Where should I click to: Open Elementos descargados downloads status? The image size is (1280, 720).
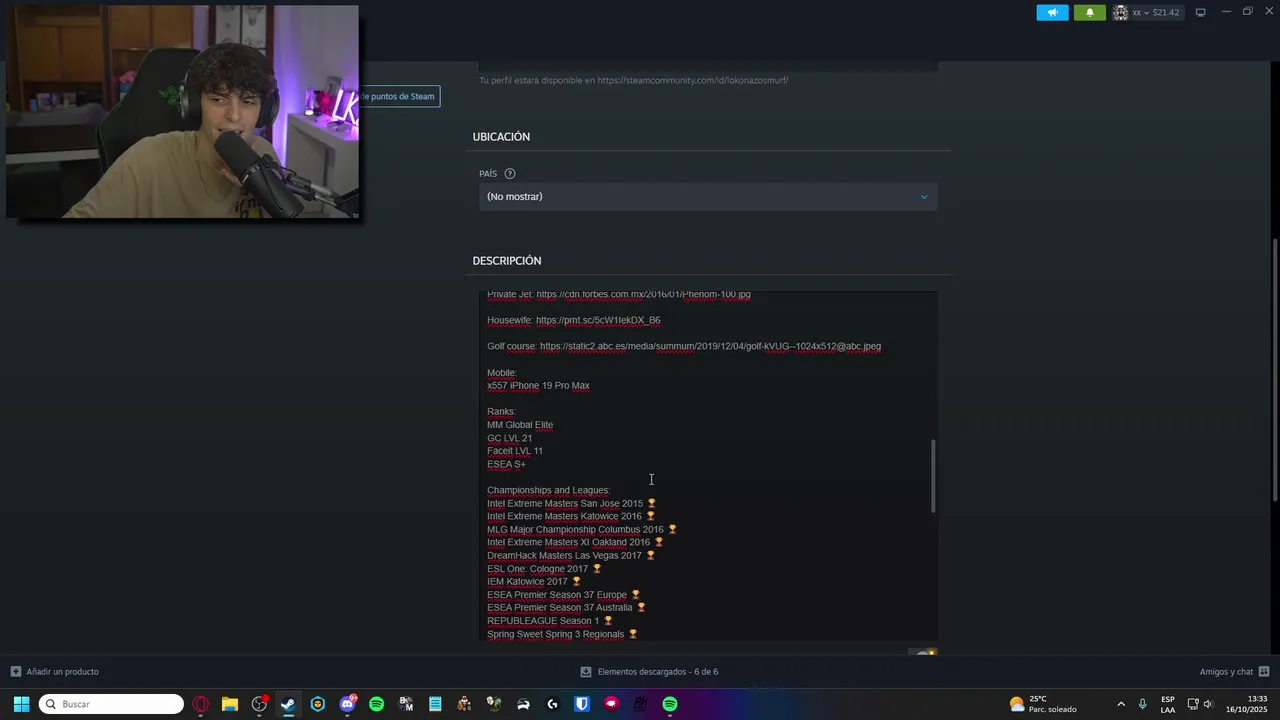point(657,672)
